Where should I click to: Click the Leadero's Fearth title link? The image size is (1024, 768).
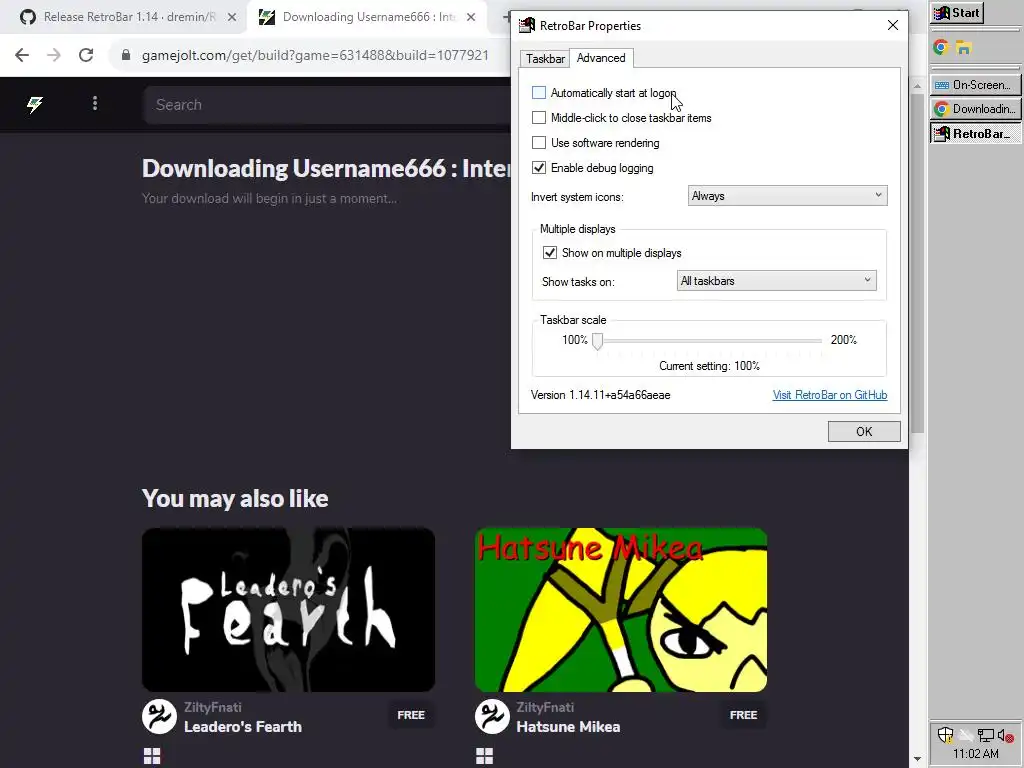(x=243, y=727)
